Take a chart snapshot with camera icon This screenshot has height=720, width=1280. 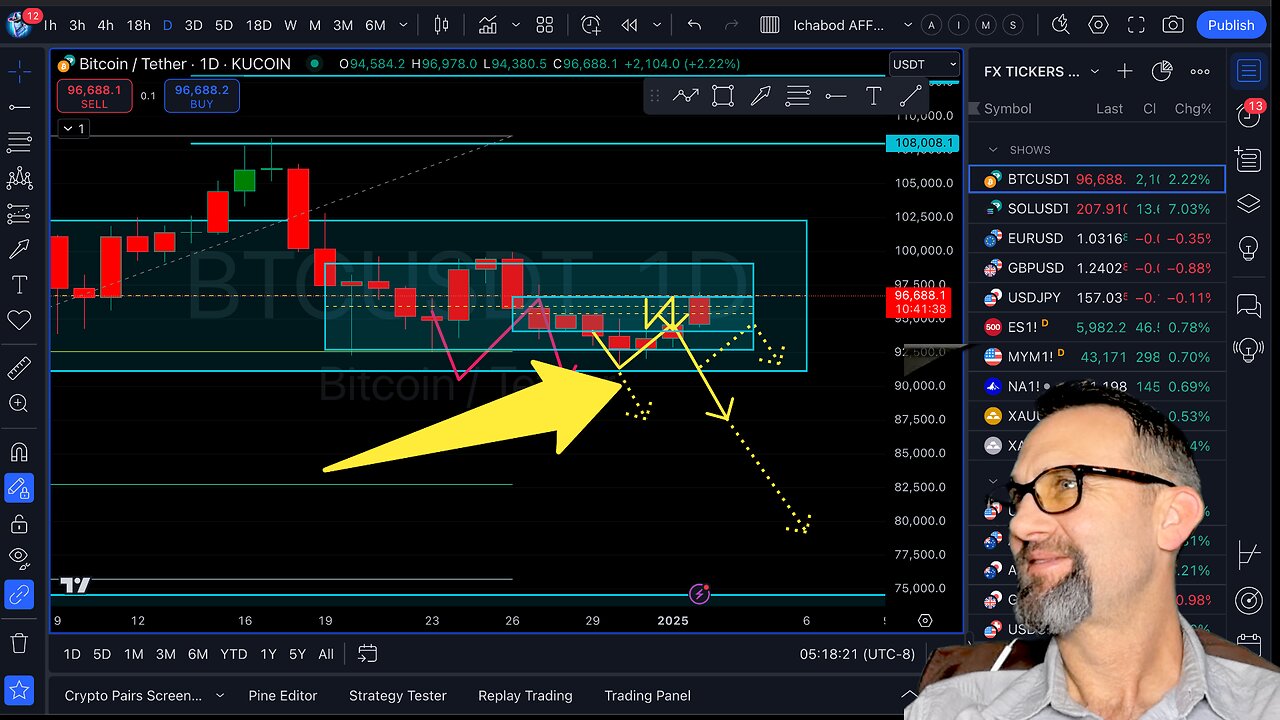click(1173, 25)
